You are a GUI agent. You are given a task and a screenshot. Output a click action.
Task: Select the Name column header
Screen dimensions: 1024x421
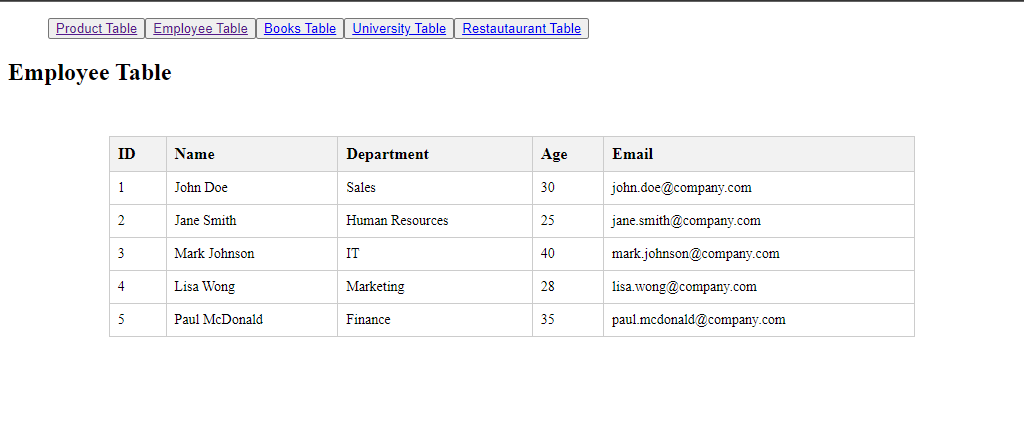[x=252, y=154]
